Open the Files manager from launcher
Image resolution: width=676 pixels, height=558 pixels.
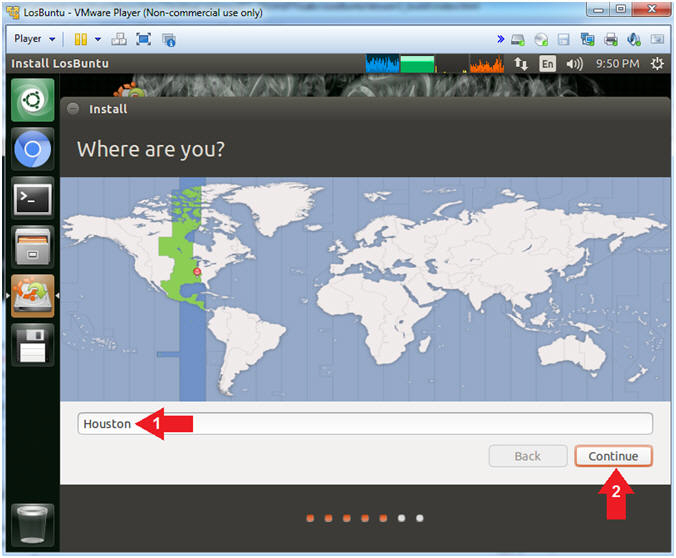point(33,248)
